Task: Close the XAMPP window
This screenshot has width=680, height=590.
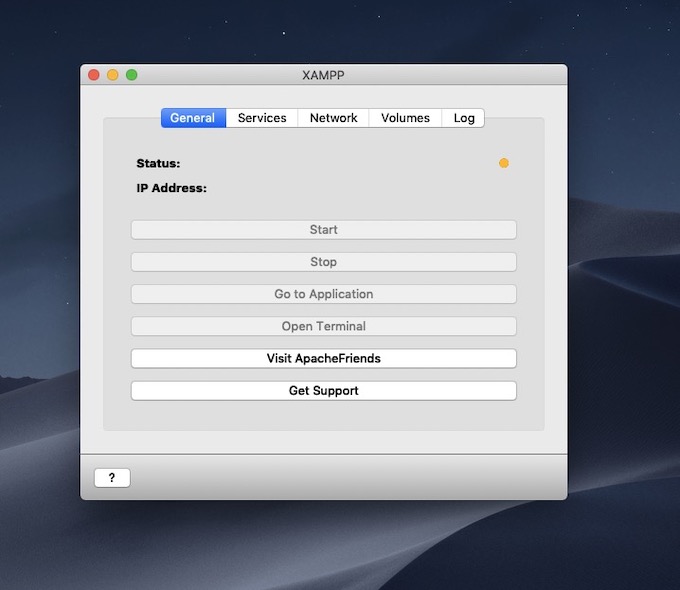Action: pyautogui.click(x=94, y=75)
